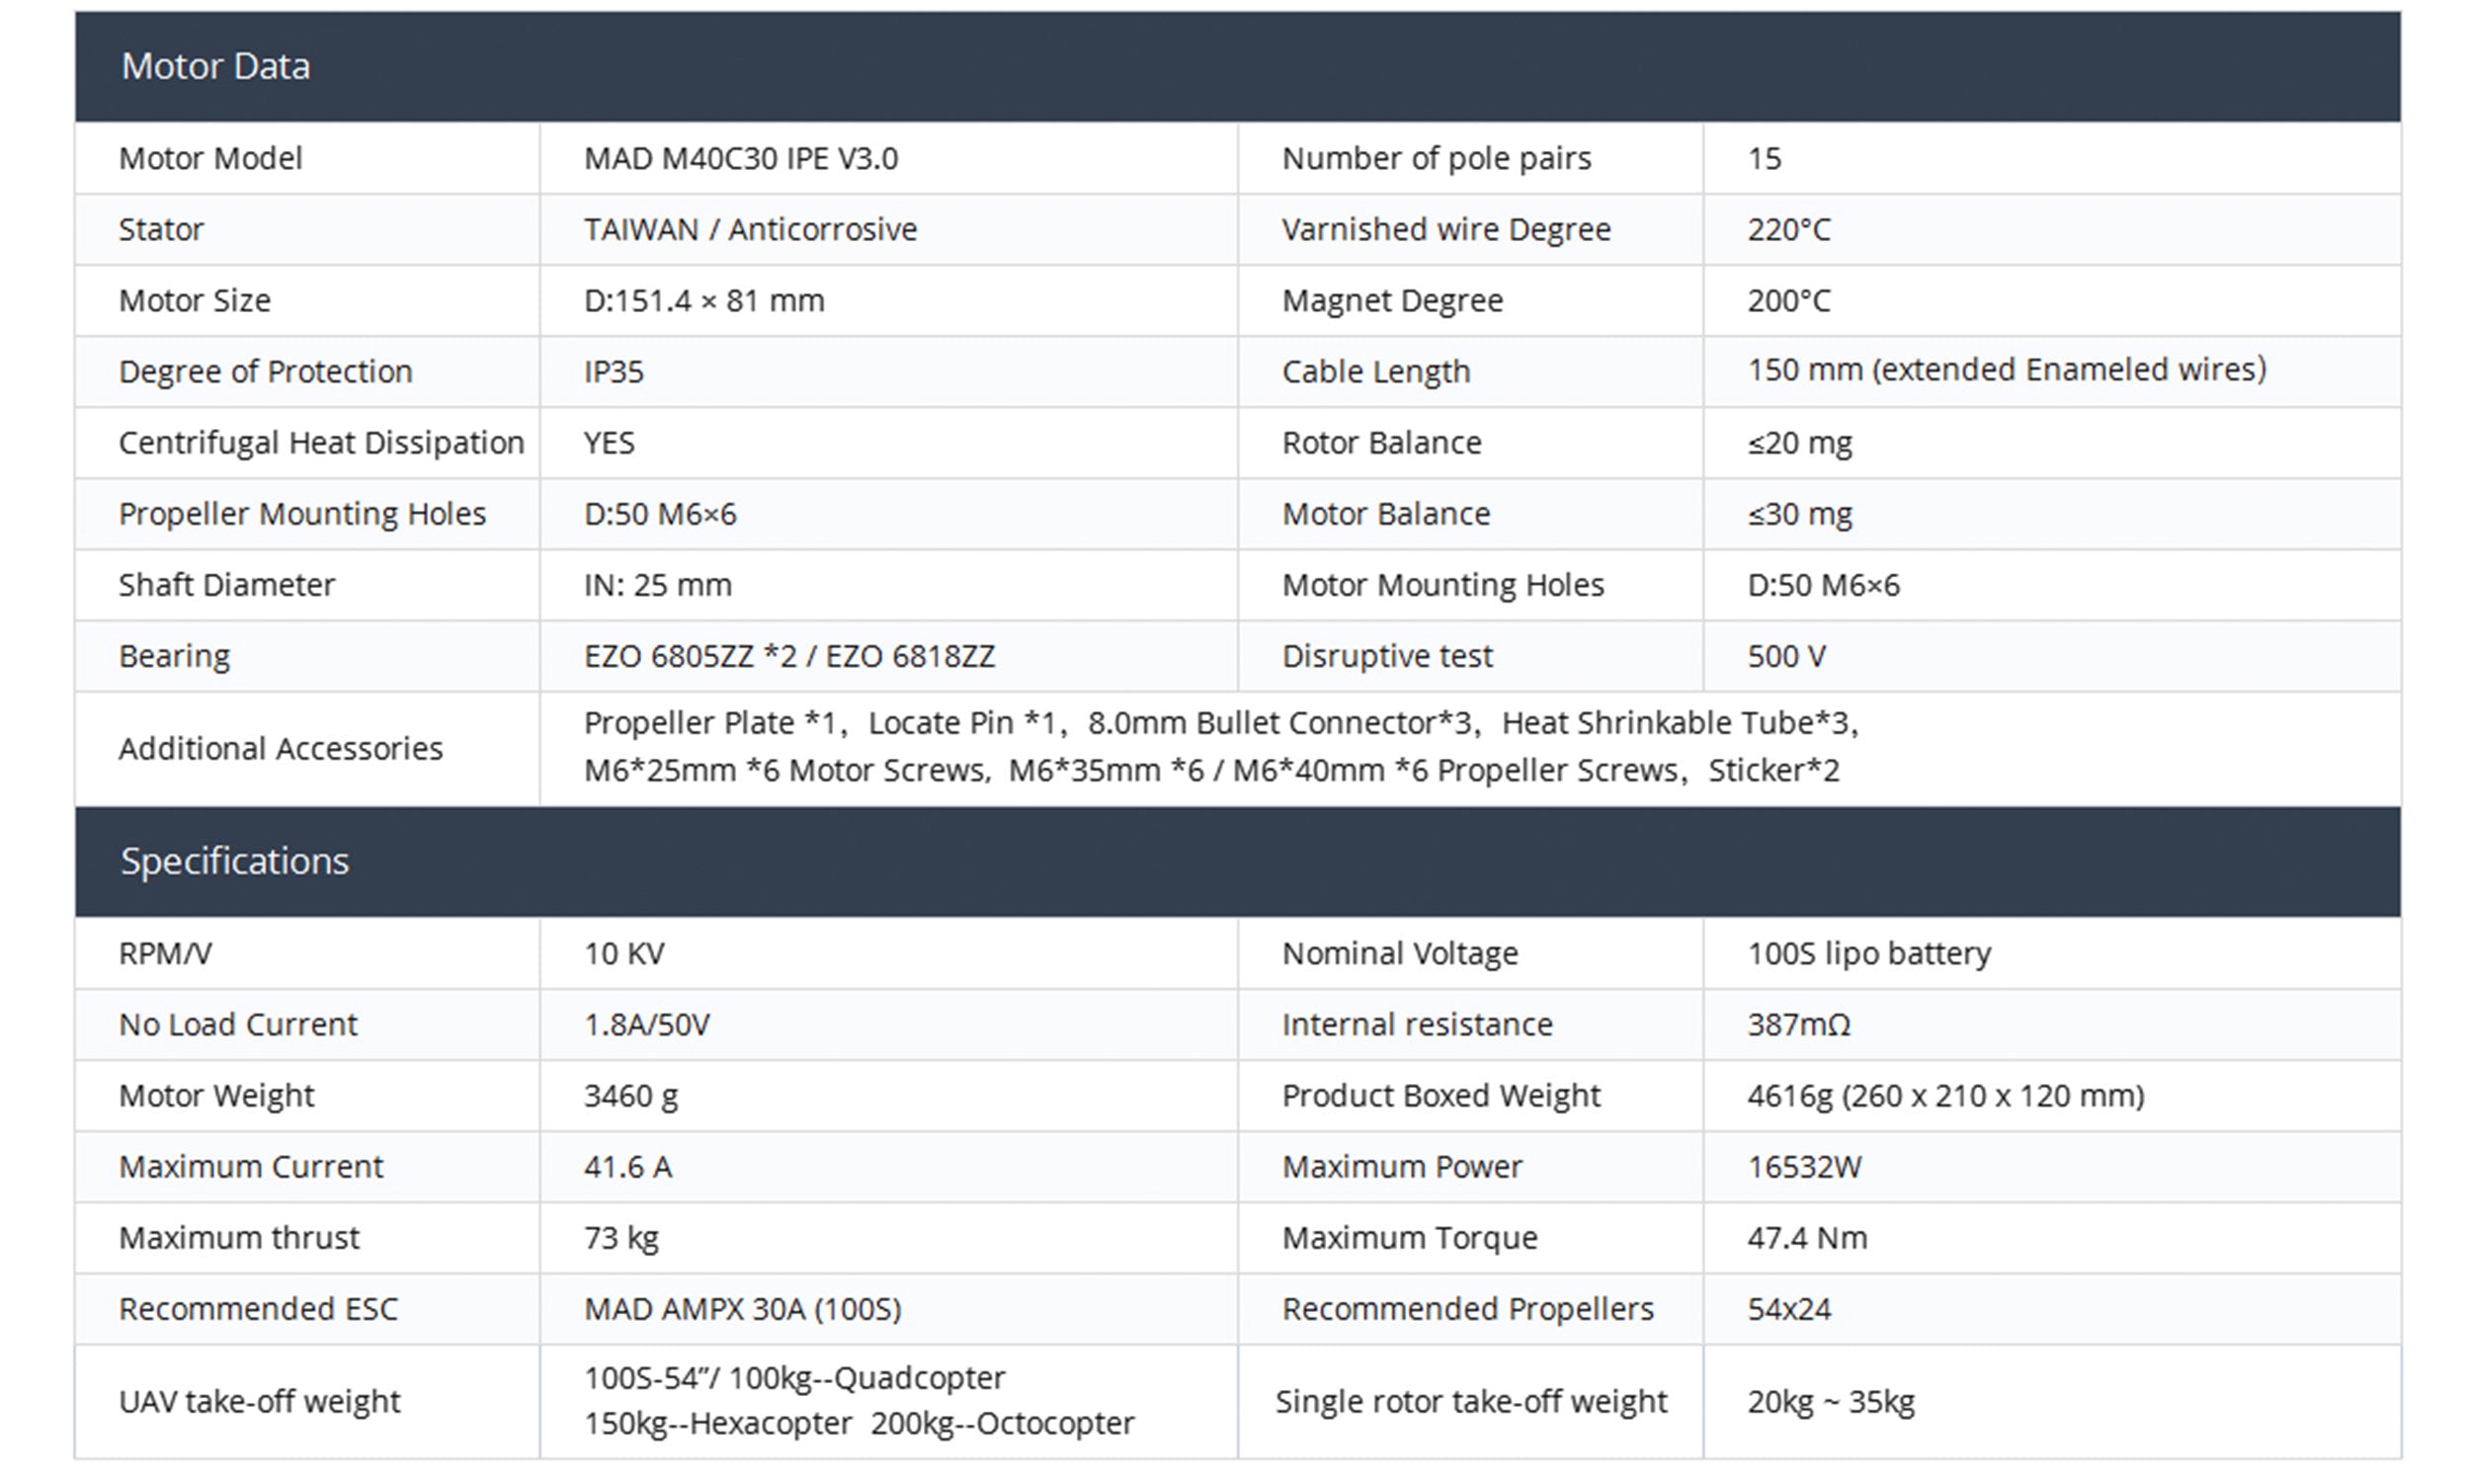2470x1484 pixels.
Task: Click the 'Varnished wire Degree' label
Action: [x=1446, y=229]
